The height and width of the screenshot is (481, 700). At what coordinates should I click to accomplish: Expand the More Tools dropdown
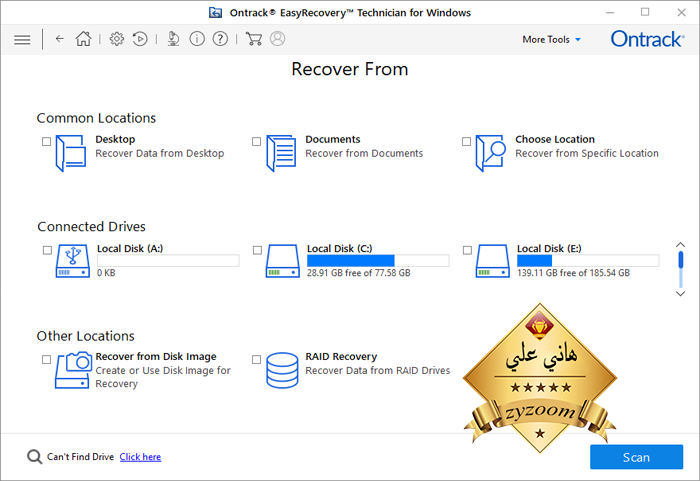point(551,39)
